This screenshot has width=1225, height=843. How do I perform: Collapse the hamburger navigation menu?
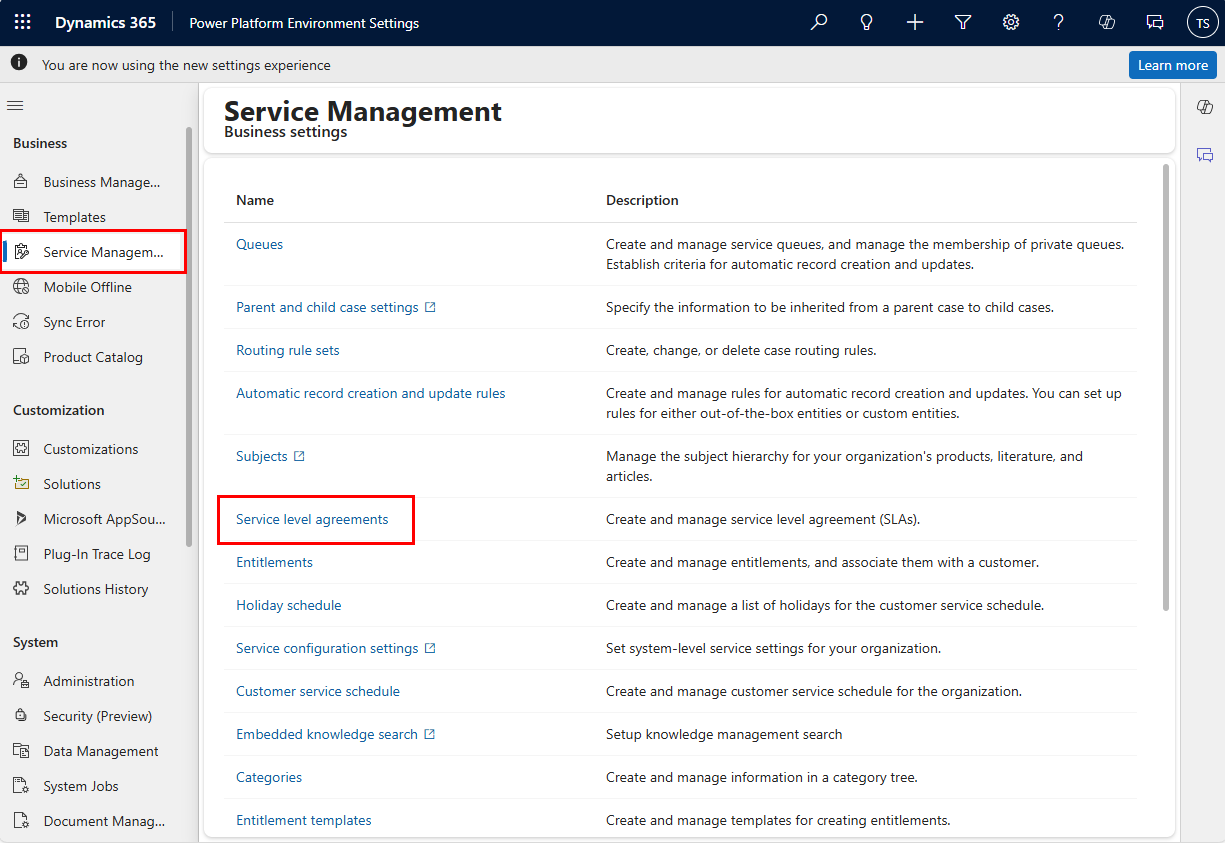click(15, 105)
